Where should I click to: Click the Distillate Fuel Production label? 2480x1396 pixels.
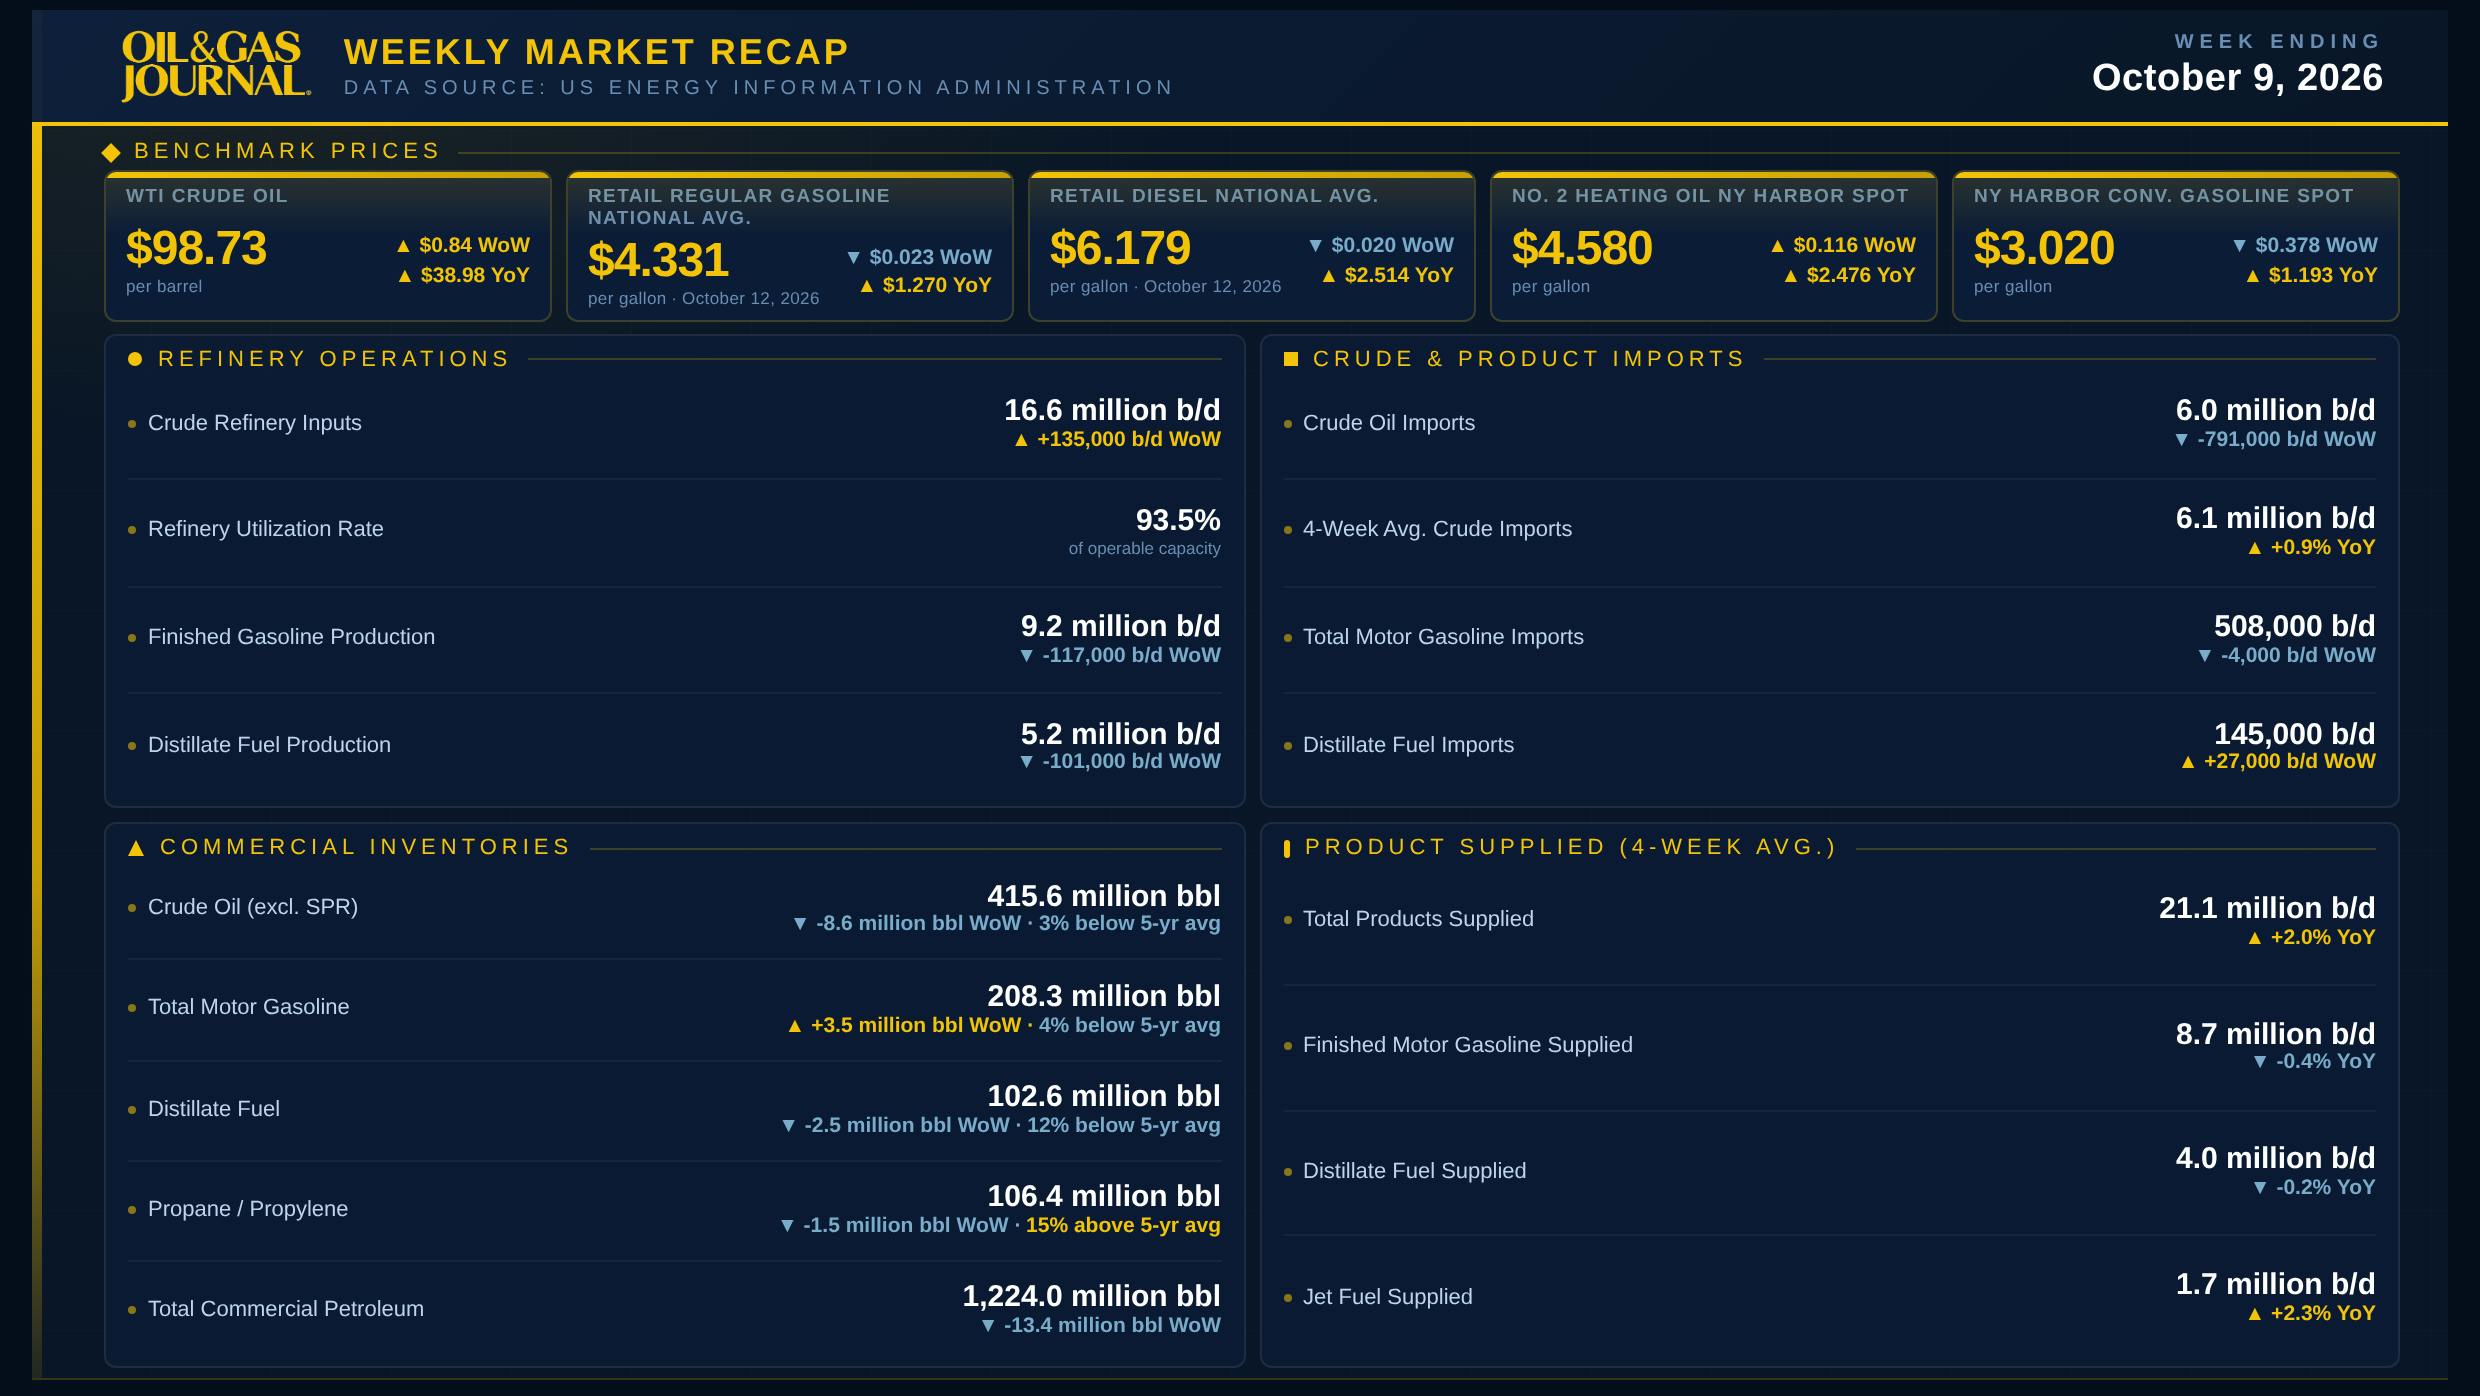[x=269, y=745]
